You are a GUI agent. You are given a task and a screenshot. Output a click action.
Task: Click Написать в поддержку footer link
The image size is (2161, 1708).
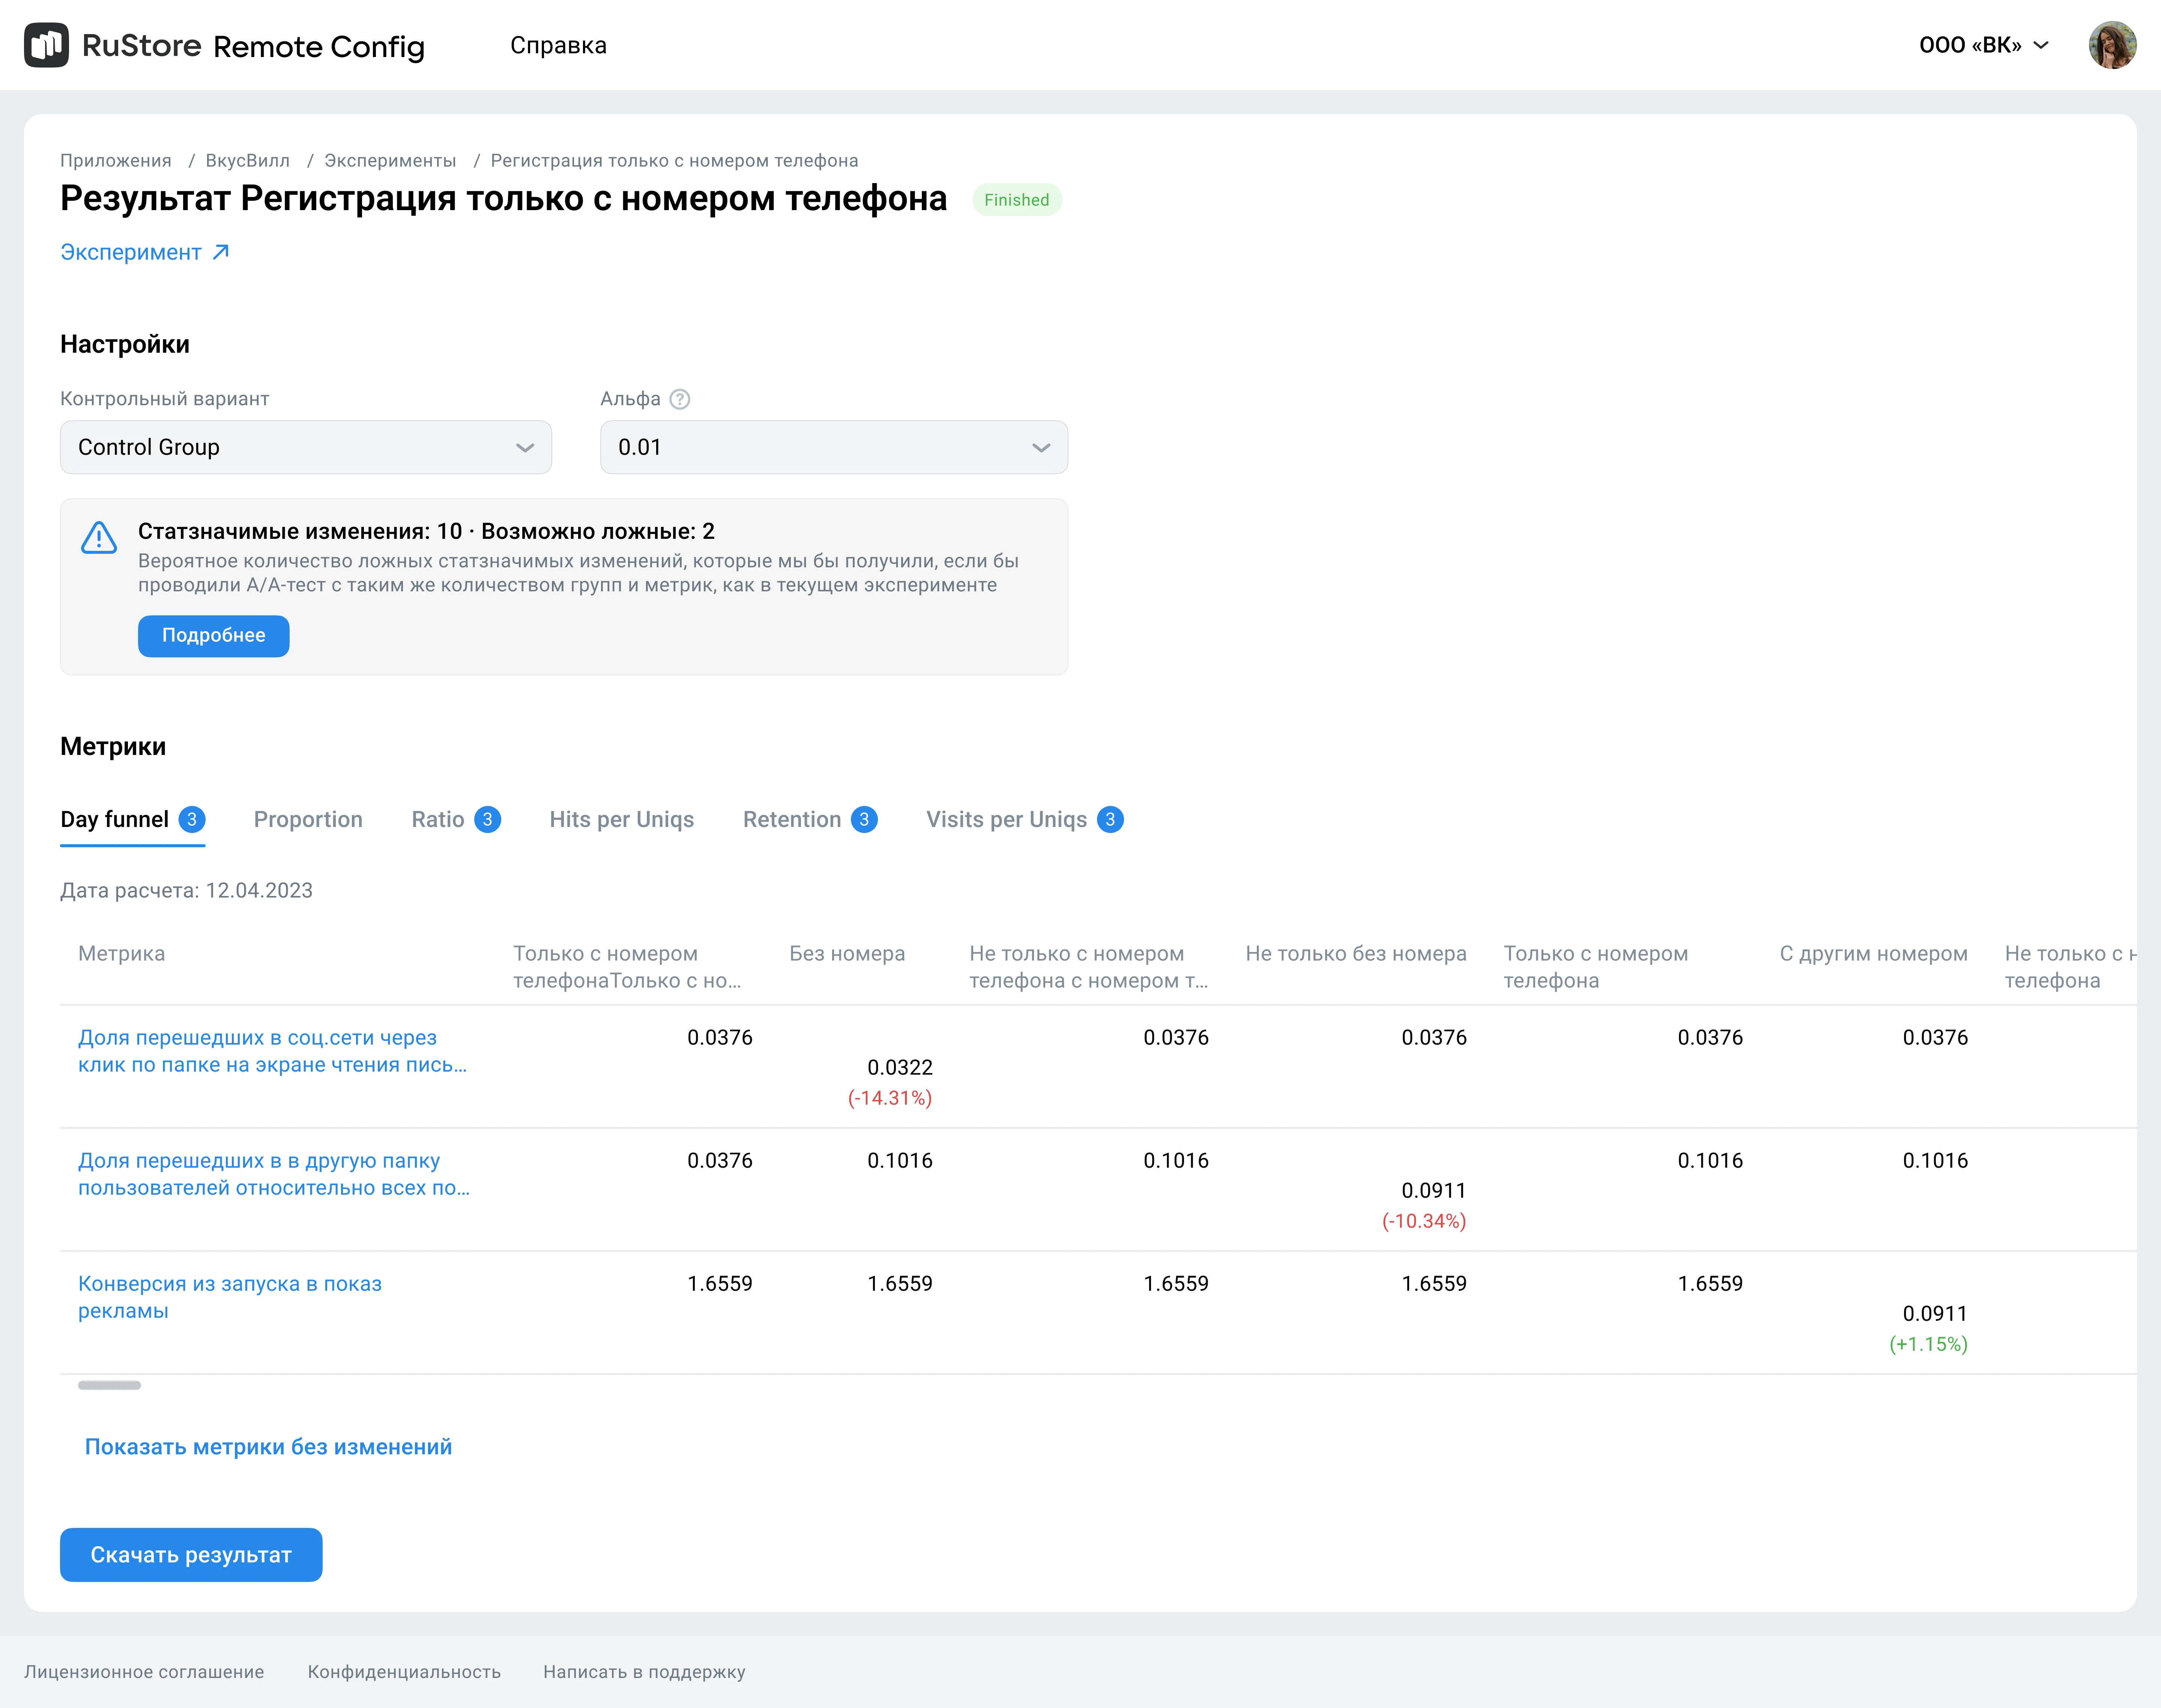(x=644, y=1672)
